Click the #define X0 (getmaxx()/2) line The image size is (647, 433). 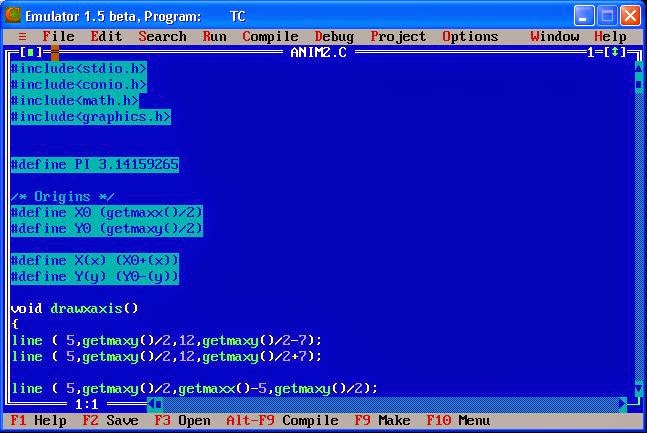tap(106, 213)
